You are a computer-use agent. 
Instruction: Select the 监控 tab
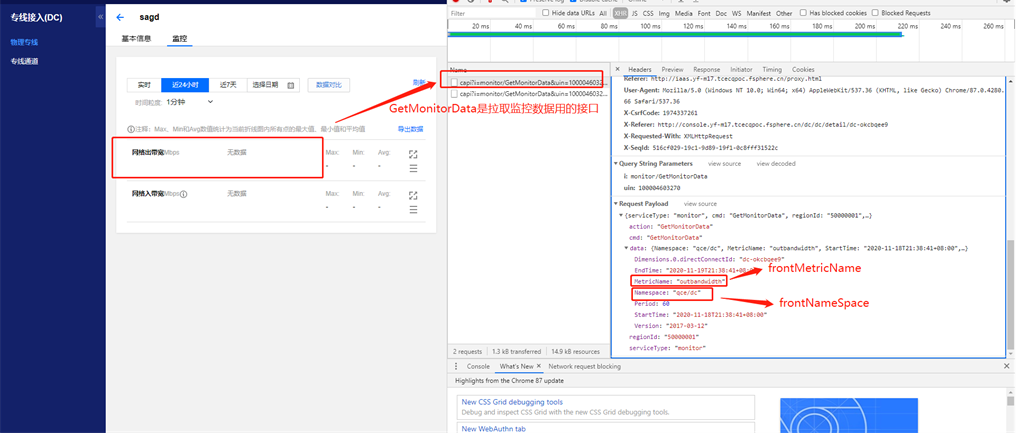coord(179,39)
